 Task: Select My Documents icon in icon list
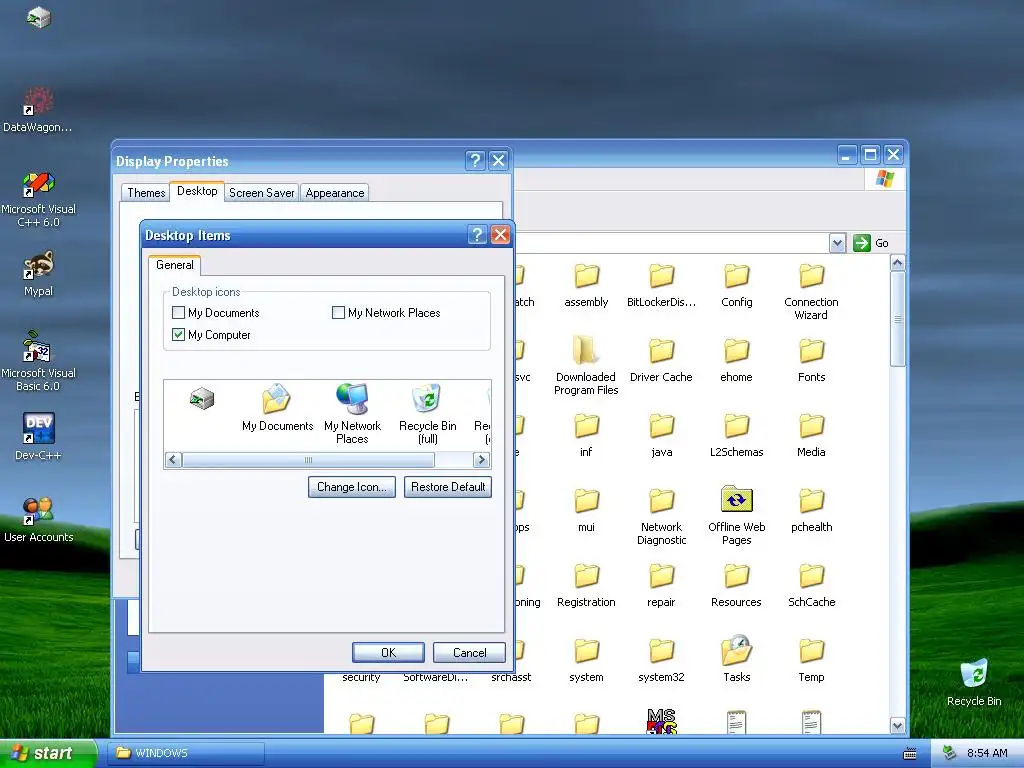pos(278,408)
